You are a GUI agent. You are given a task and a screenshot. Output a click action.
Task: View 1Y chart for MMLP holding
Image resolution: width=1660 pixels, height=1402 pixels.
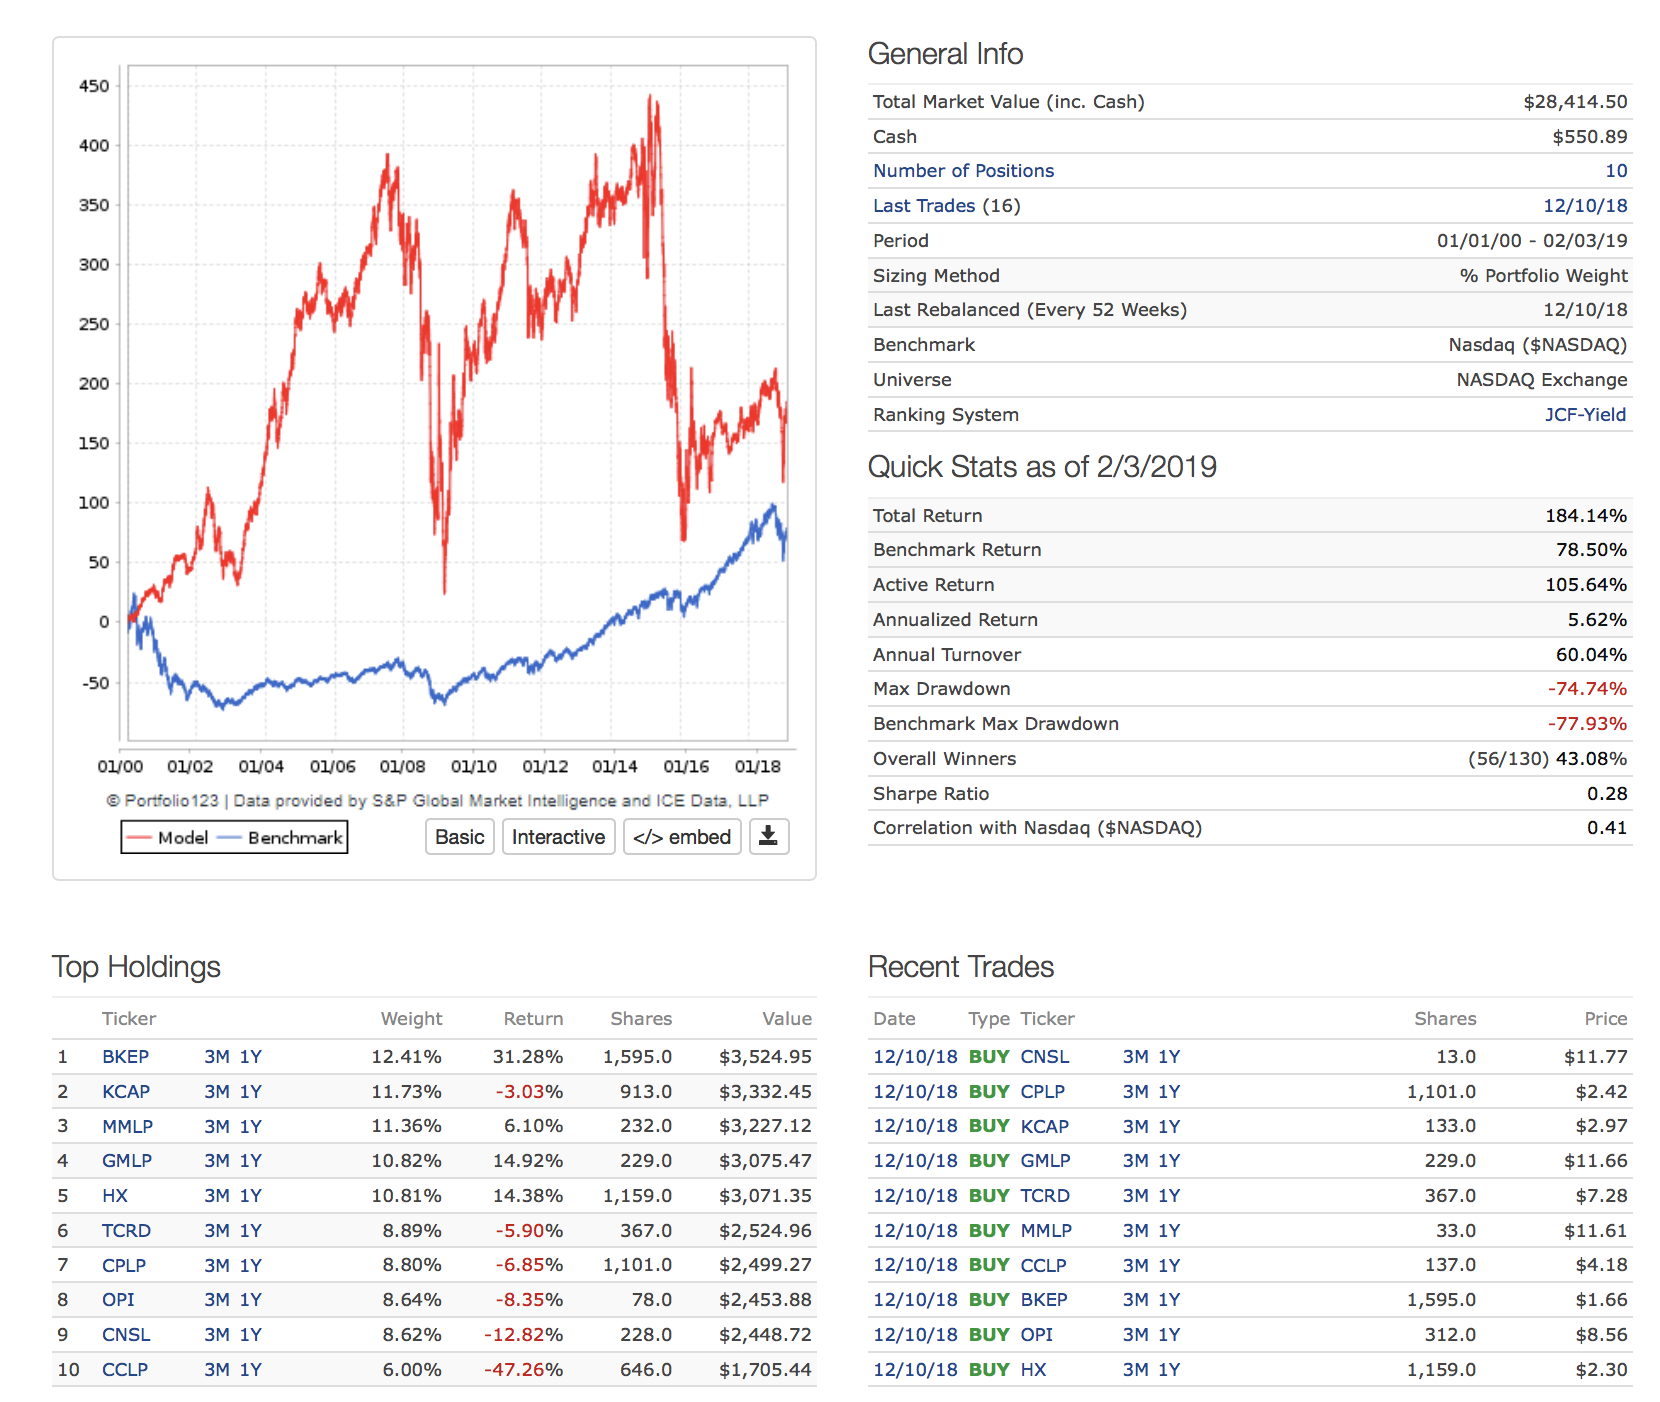[250, 1126]
